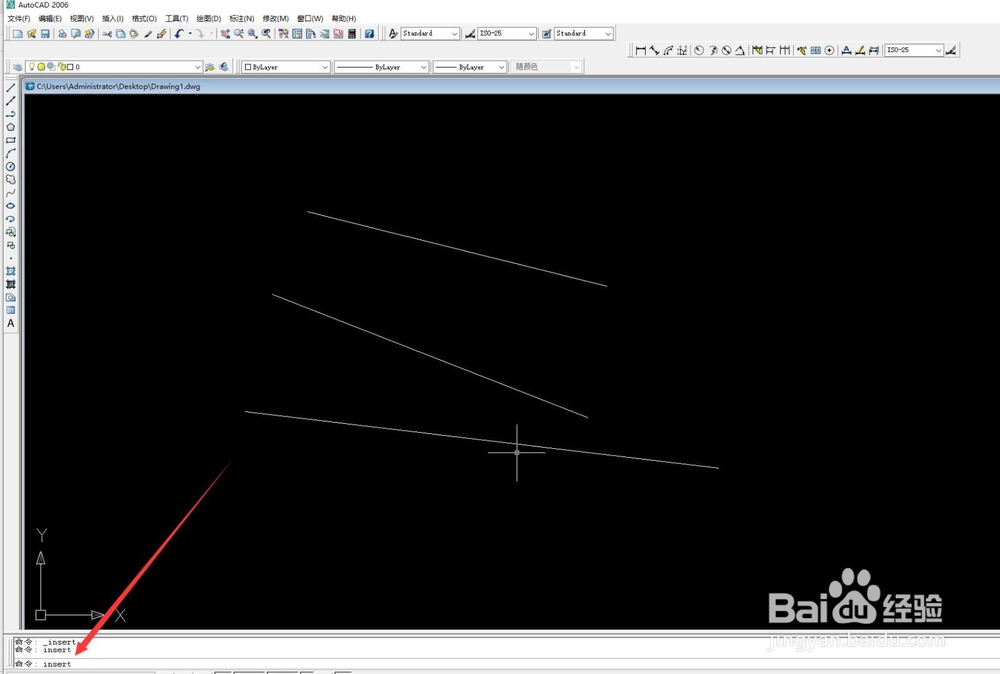Open the ByLayer lineweight dropdown

(501, 67)
